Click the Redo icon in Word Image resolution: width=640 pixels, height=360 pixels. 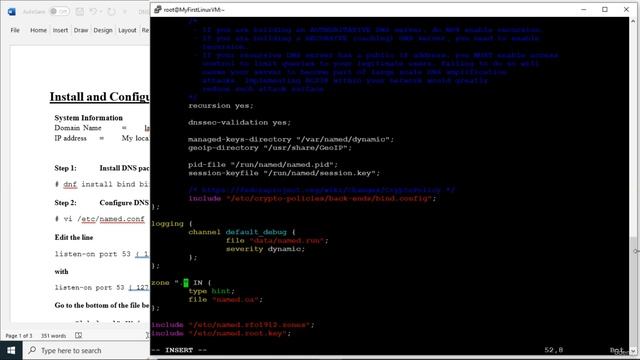click(x=111, y=11)
